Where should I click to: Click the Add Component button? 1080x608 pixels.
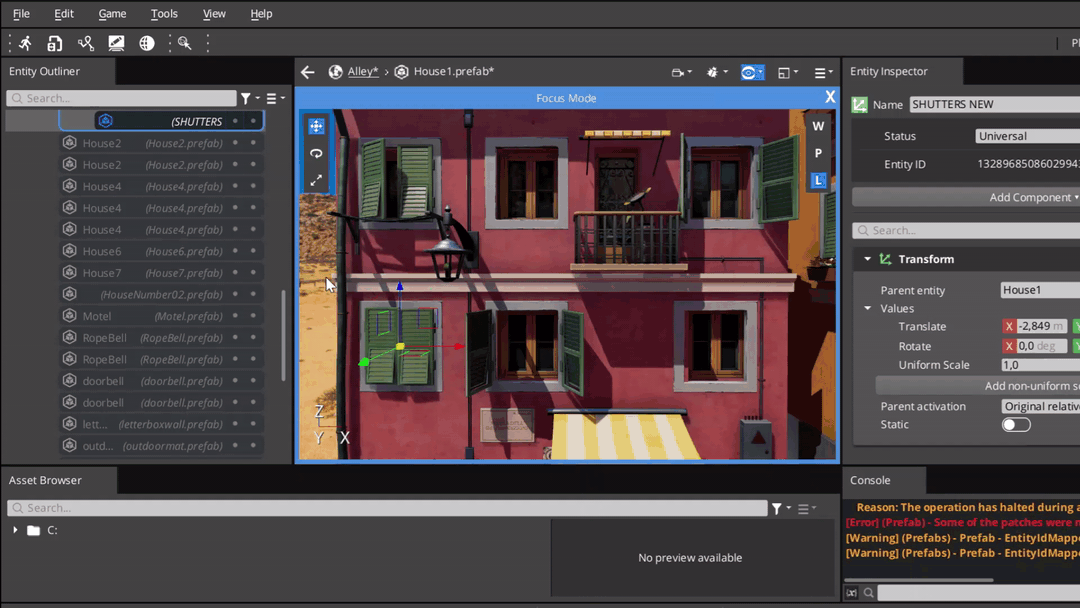click(x=1030, y=197)
